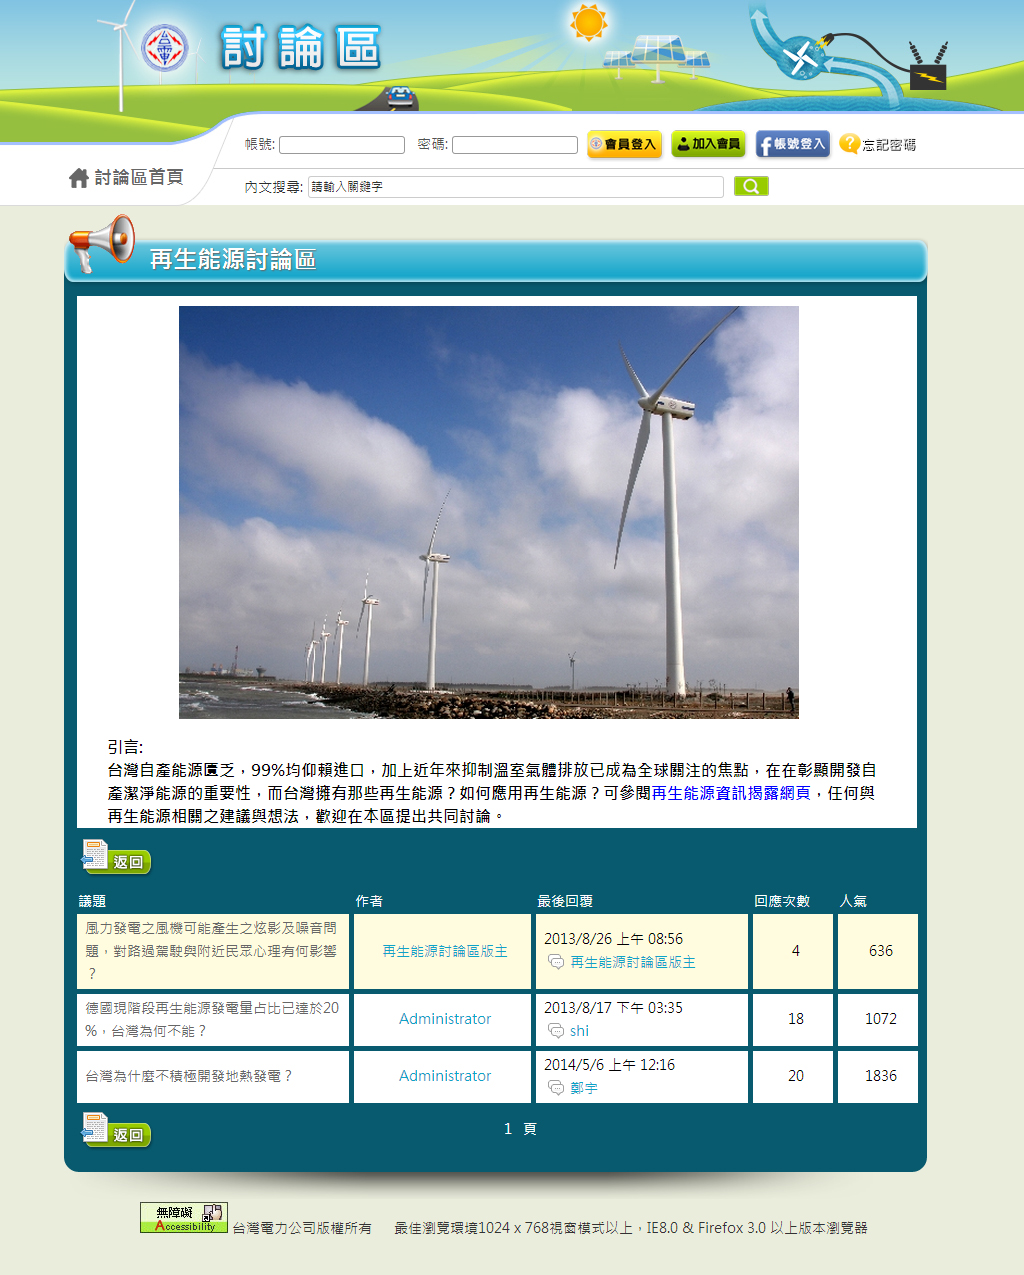Click the date 2013/8/17 下午 03:35

pos(613,1008)
